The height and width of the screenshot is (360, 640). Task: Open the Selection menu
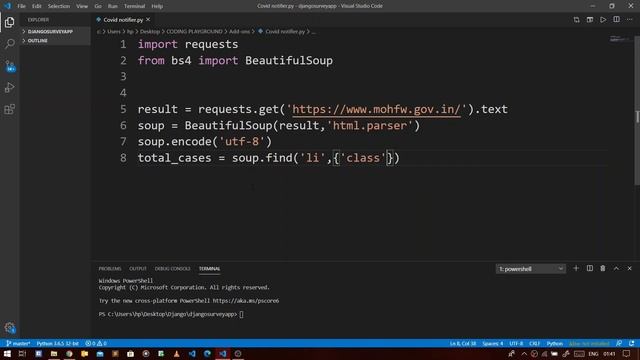tap(59, 6)
